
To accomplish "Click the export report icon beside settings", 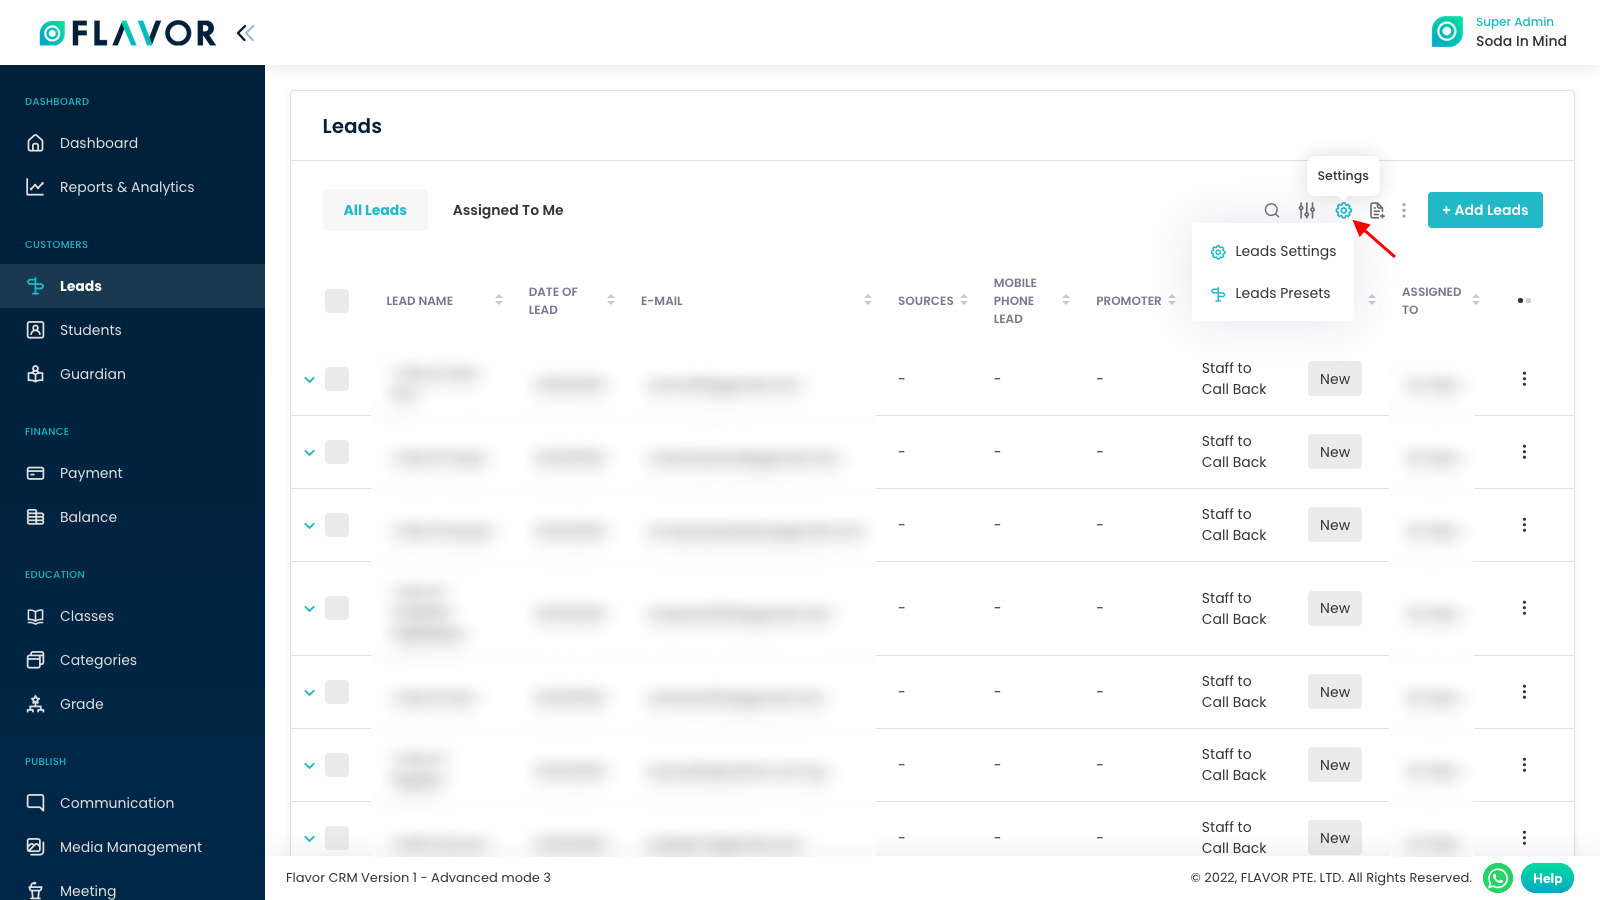I will [x=1377, y=210].
